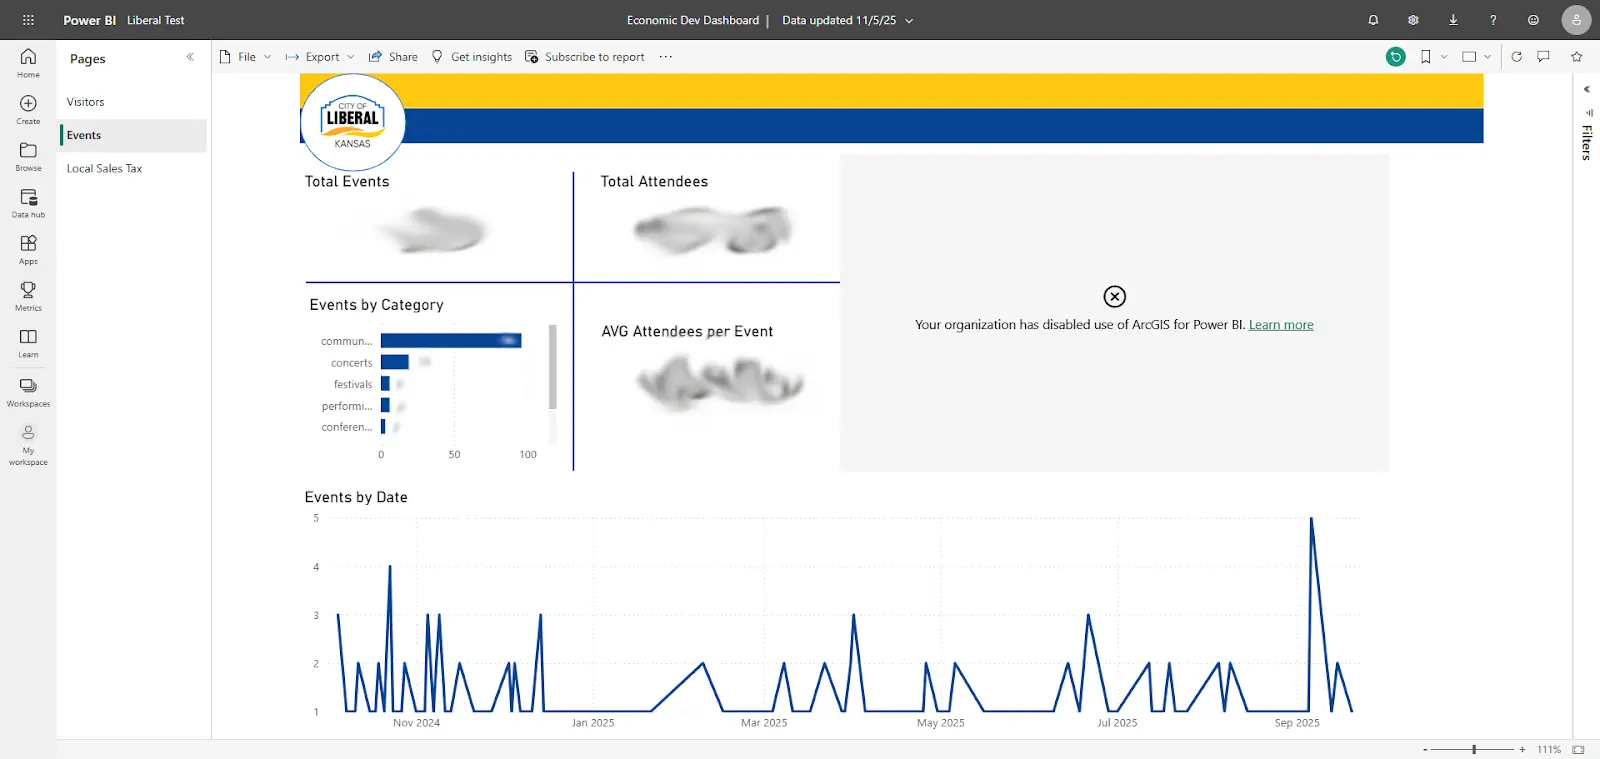Favorite the report with star icon

click(1577, 57)
